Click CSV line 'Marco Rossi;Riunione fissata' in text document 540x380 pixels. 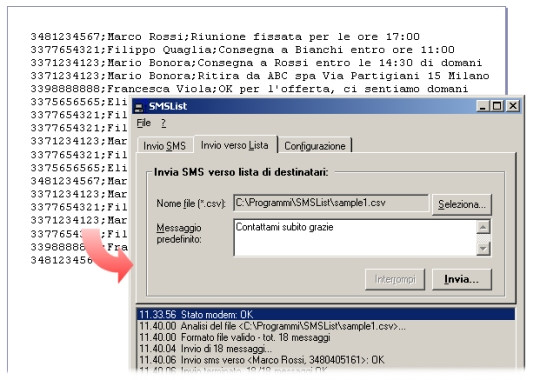[x=225, y=37]
